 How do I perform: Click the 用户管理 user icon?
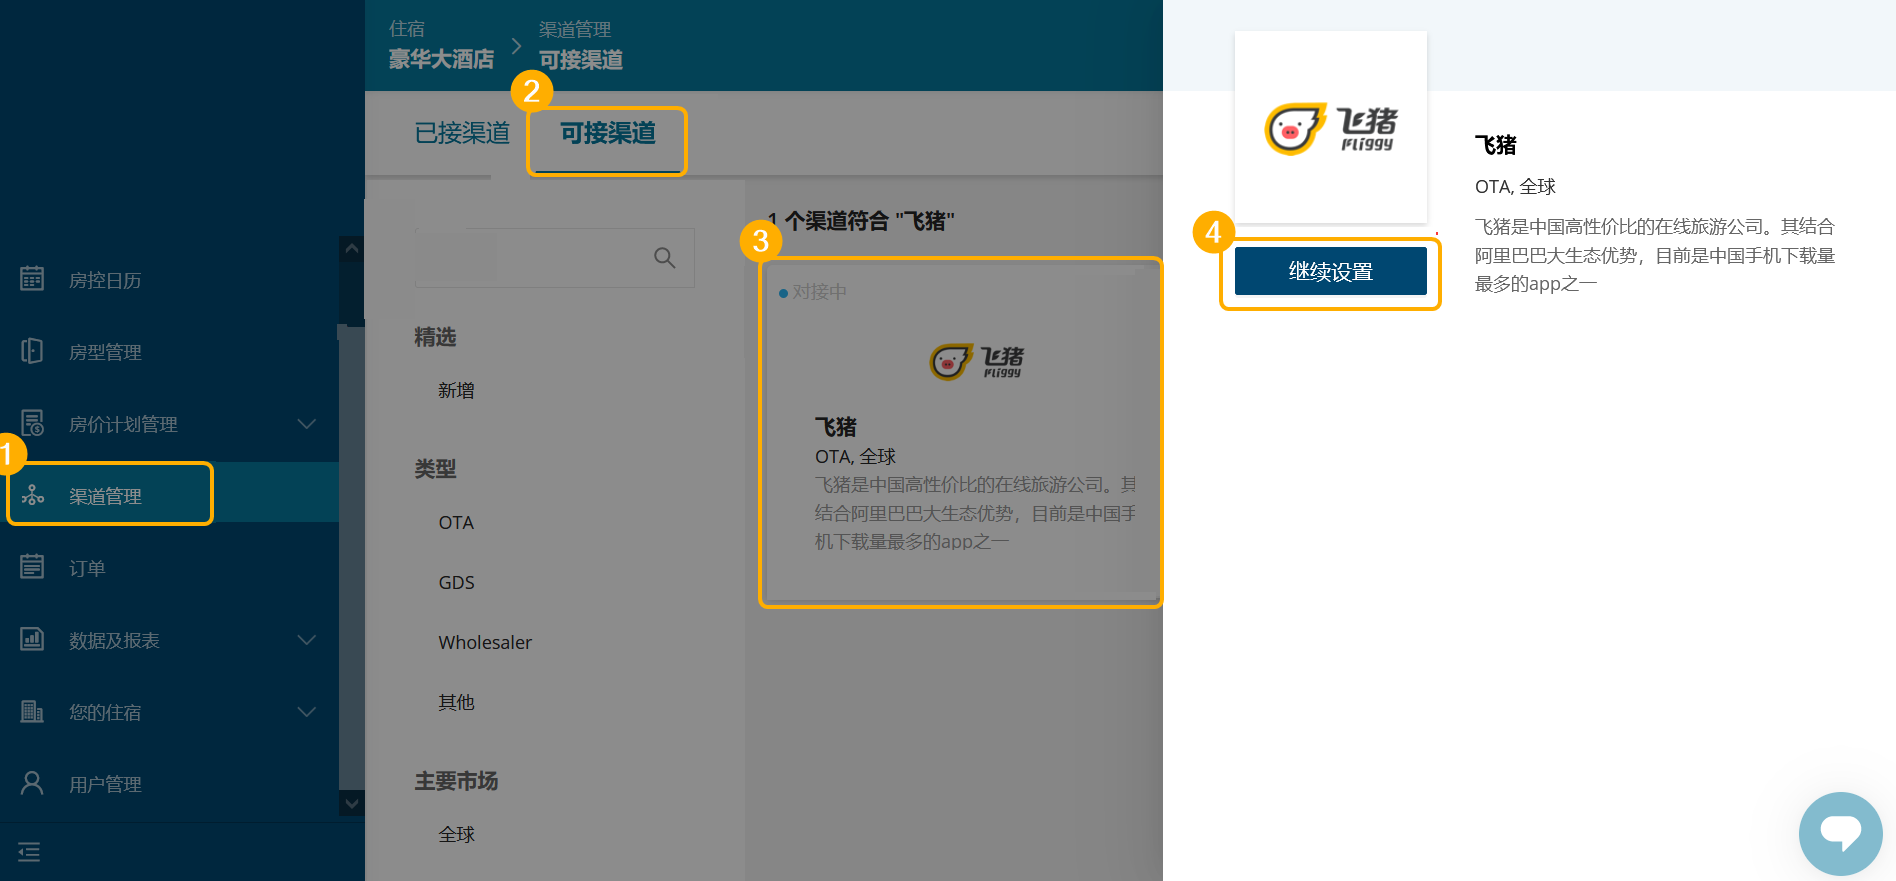(x=32, y=783)
